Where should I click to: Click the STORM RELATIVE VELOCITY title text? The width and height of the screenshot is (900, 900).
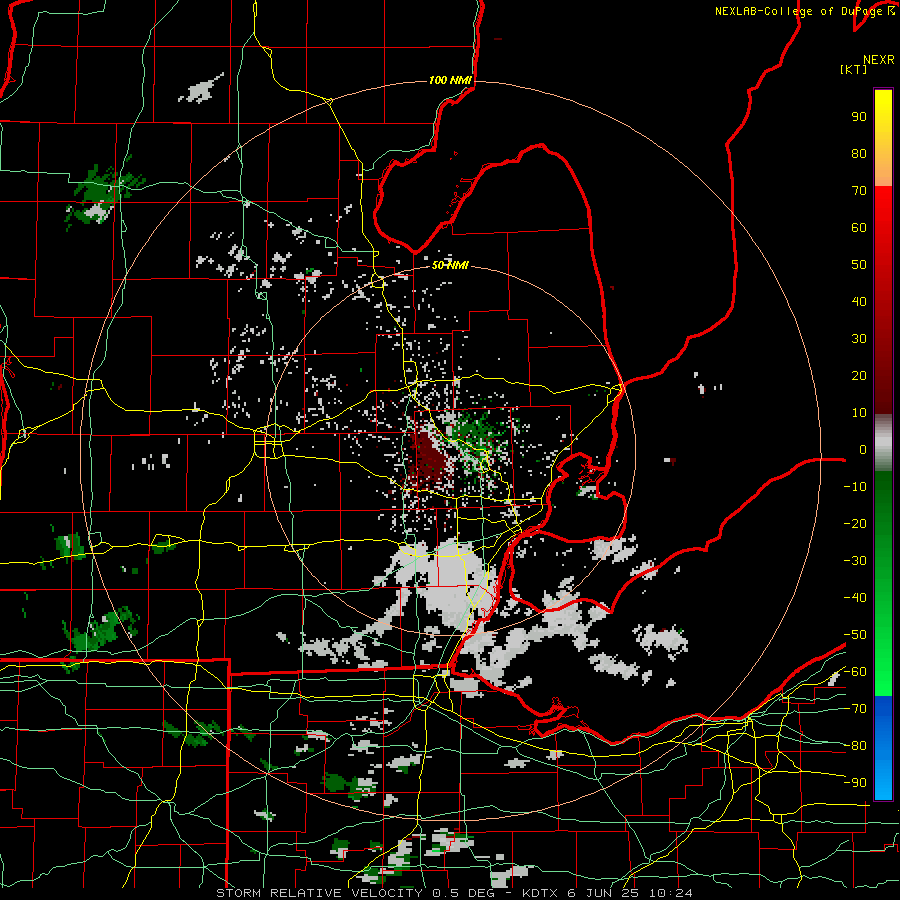tap(319, 893)
